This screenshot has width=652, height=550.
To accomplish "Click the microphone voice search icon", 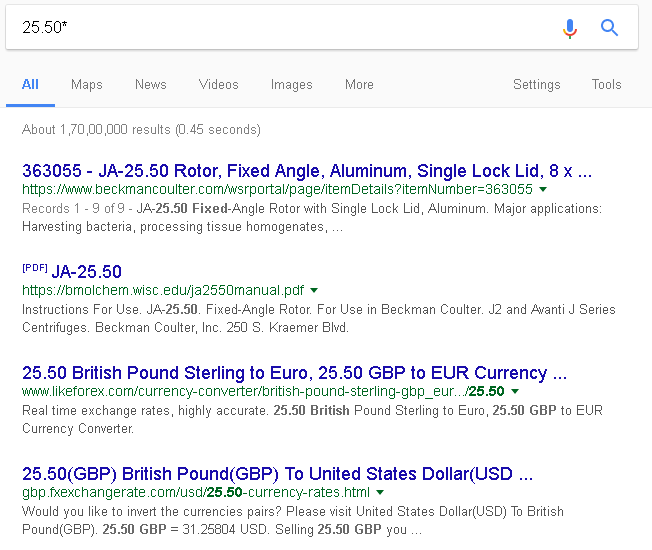I will point(570,28).
